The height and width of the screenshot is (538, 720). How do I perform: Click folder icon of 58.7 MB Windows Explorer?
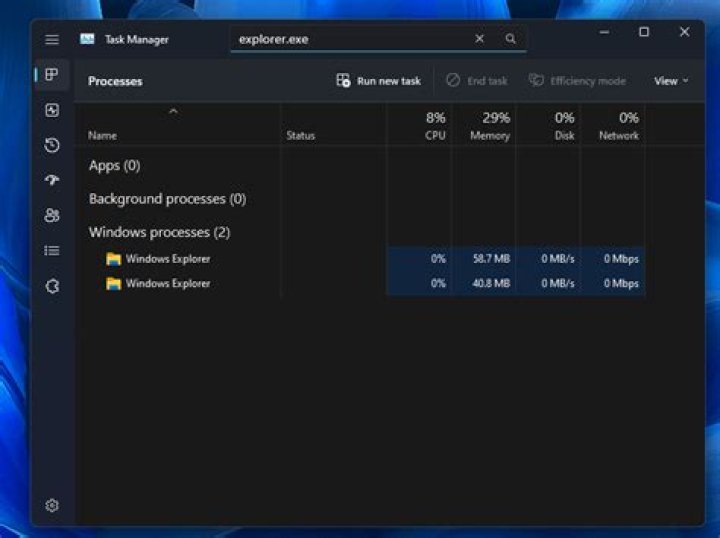113,259
